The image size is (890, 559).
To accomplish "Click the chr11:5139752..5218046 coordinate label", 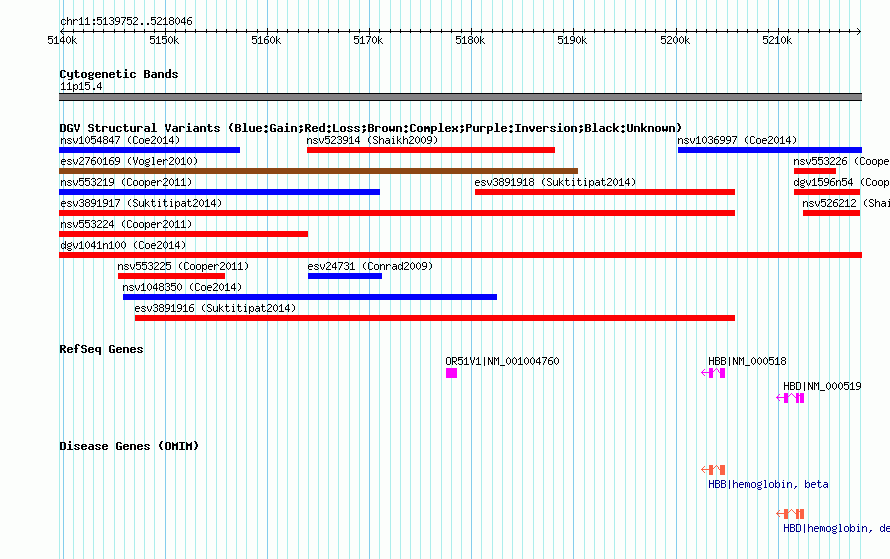I will [127, 21].
